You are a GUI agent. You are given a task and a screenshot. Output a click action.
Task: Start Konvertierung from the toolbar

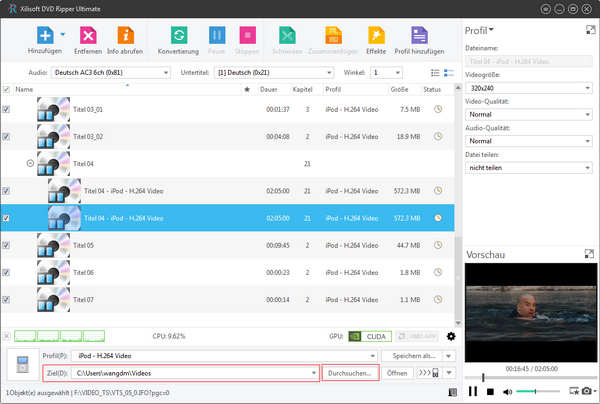[179, 35]
